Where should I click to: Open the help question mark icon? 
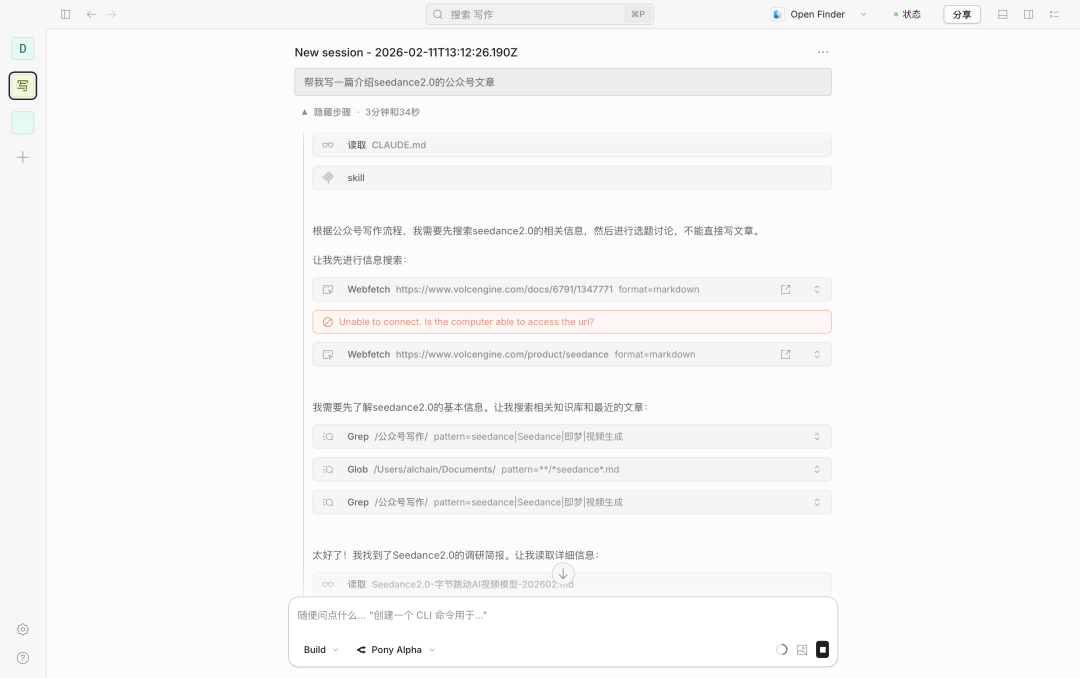(23, 658)
